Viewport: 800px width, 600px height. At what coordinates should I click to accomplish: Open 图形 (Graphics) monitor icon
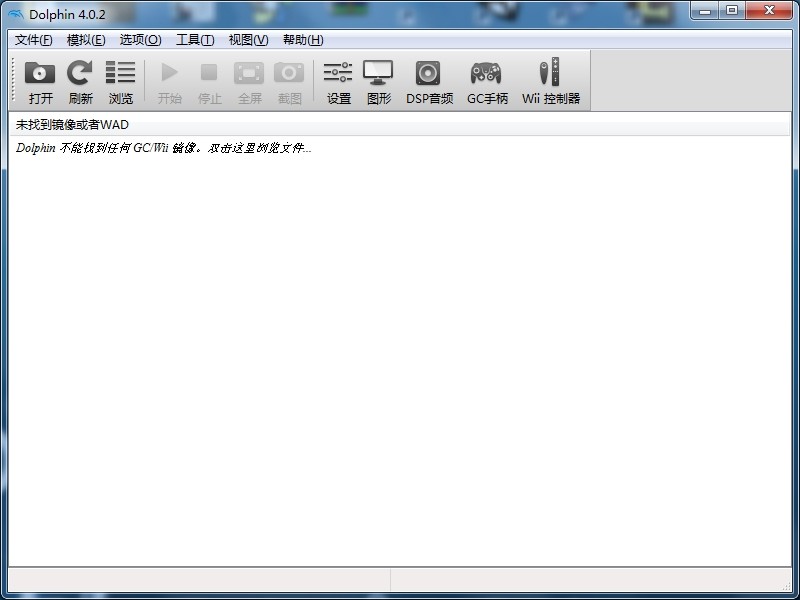pyautogui.click(x=378, y=73)
